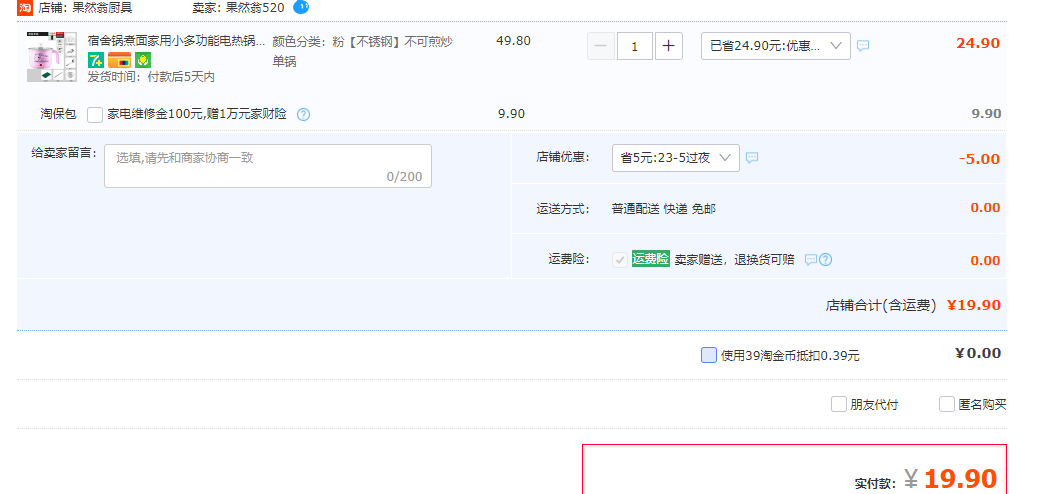1039x494 pixels.
Task: Open the 店铺优惠 省5元 dropdown
Action: tap(676, 158)
